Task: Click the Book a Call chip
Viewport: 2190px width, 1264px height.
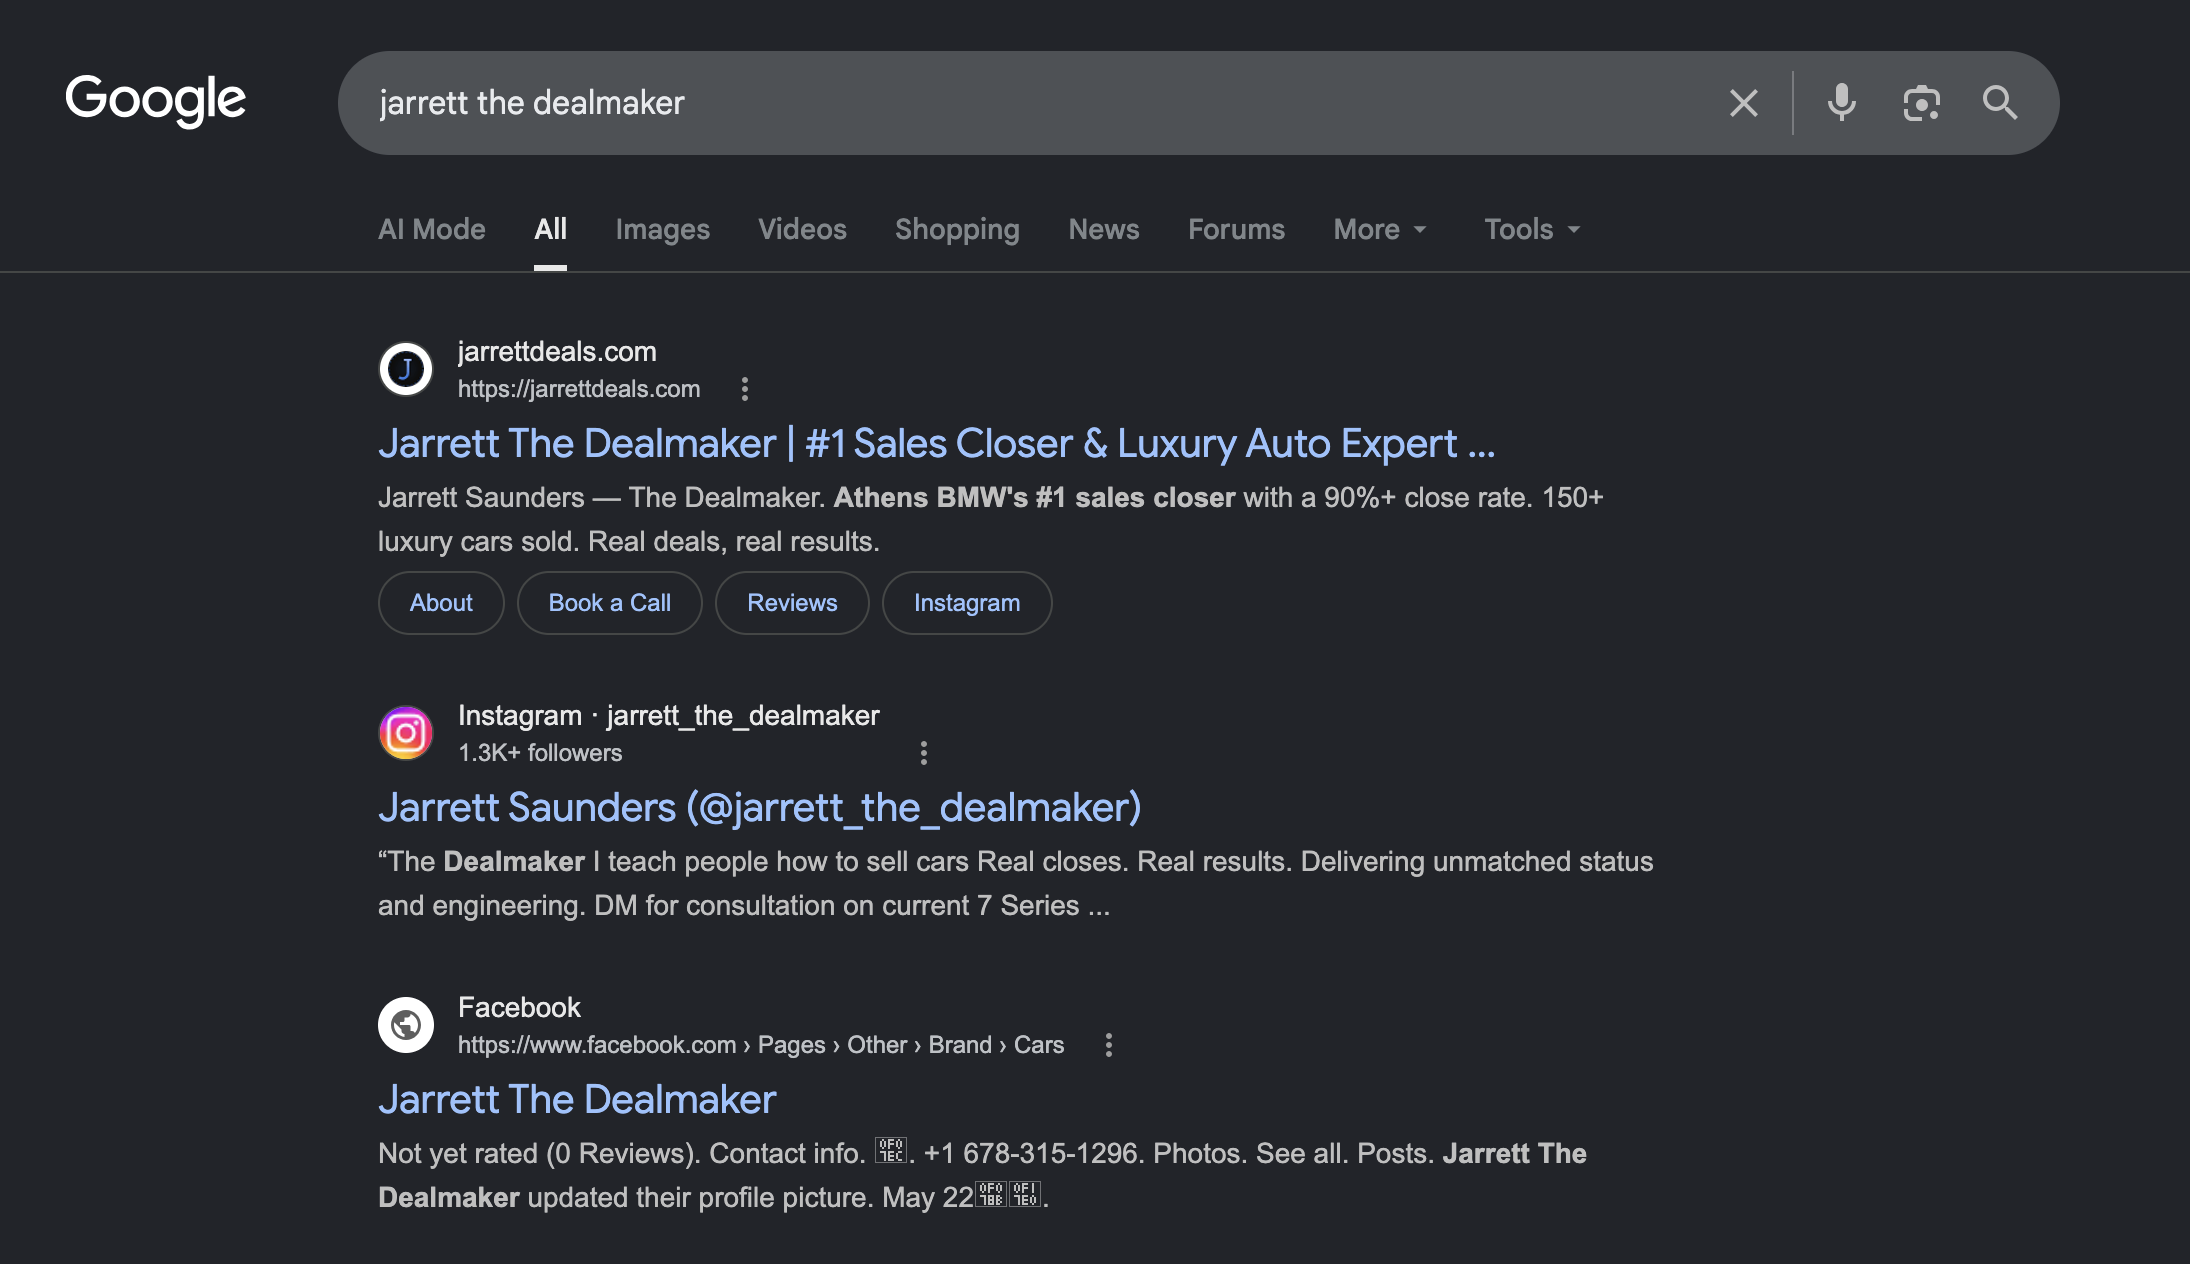Action: [x=610, y=603]
